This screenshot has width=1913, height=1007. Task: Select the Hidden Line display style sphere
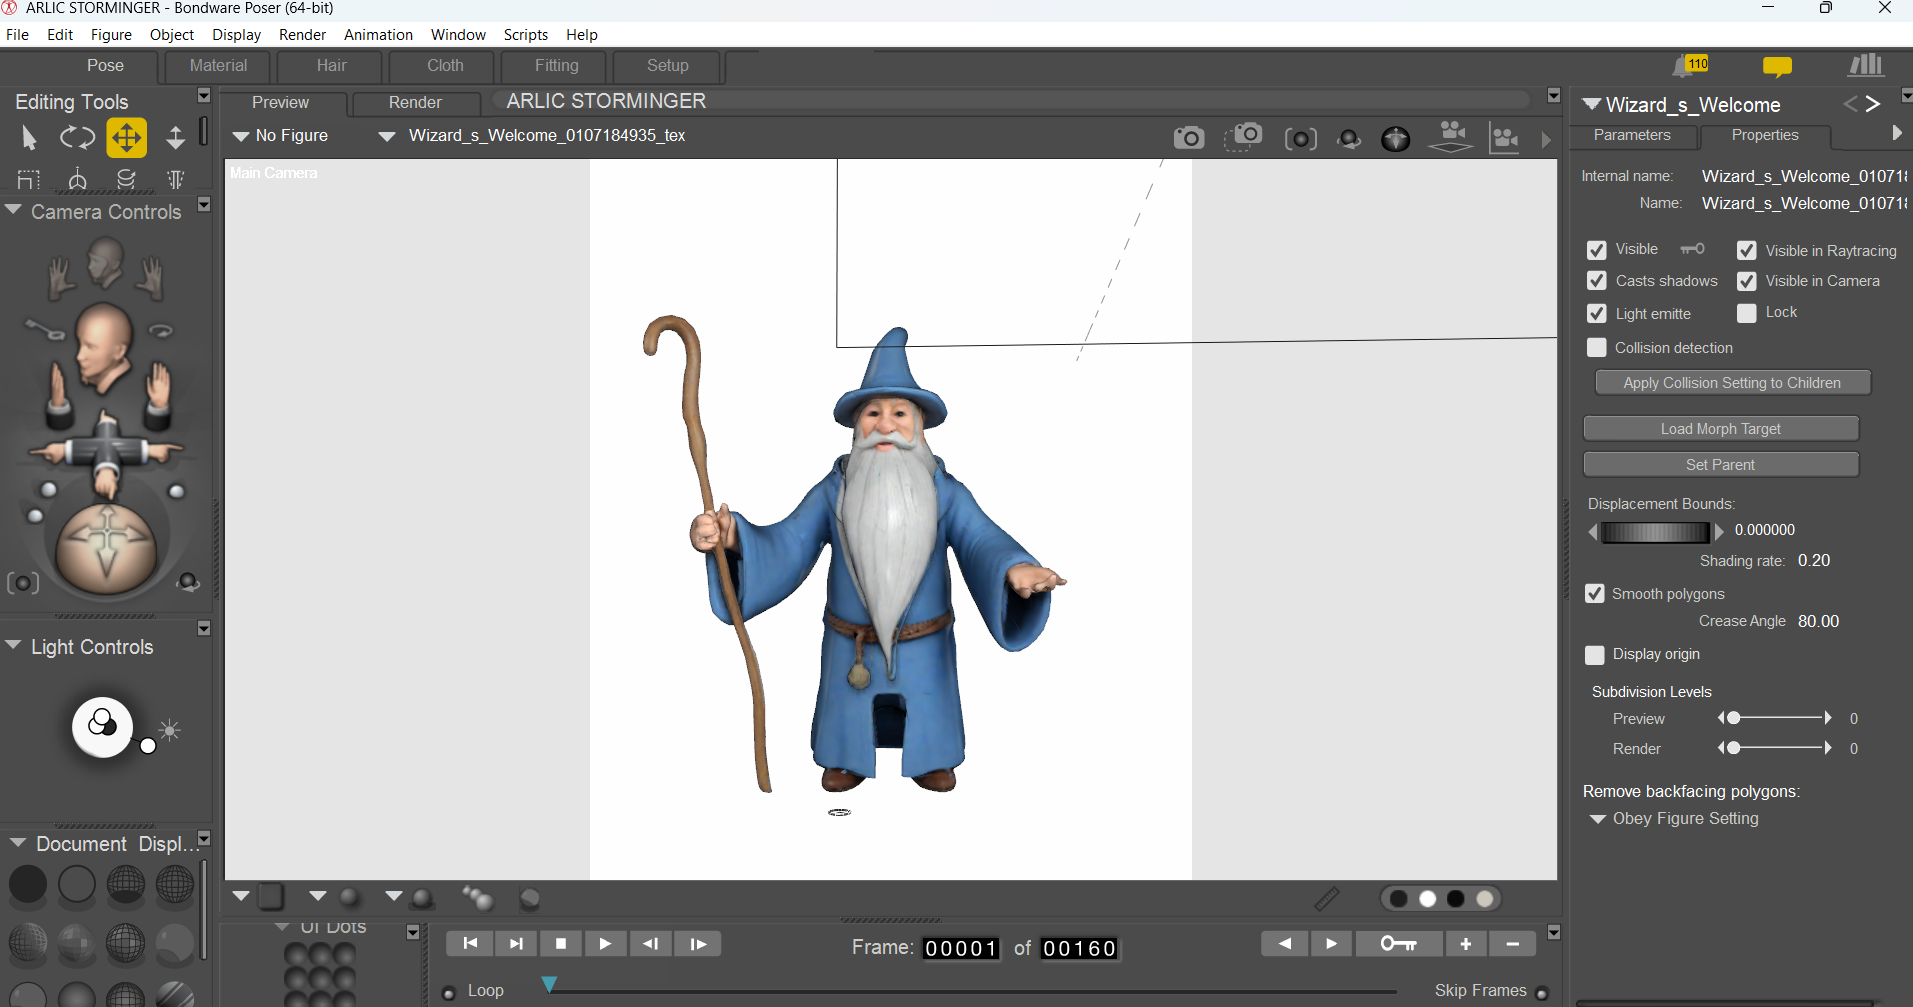175,884
